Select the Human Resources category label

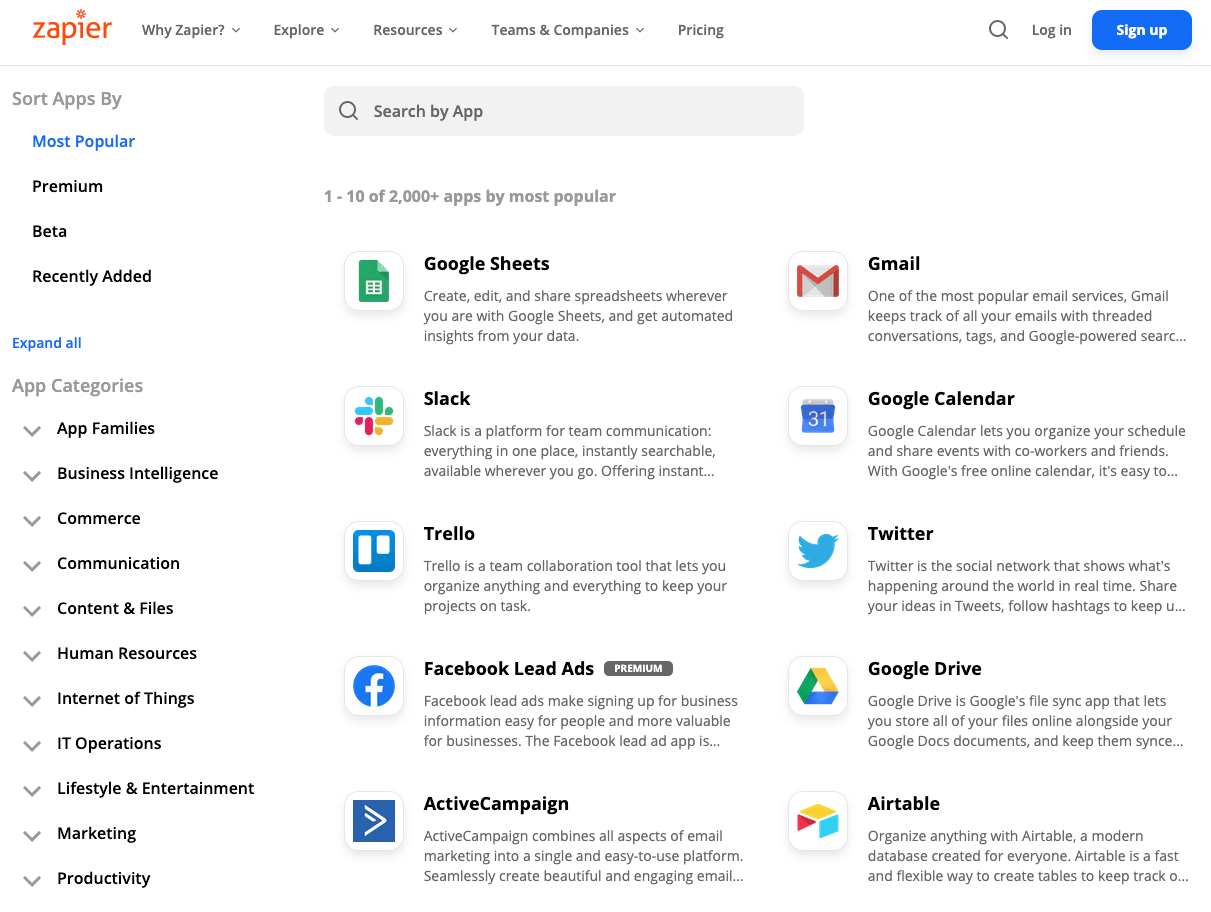click(x=127, y=653)
